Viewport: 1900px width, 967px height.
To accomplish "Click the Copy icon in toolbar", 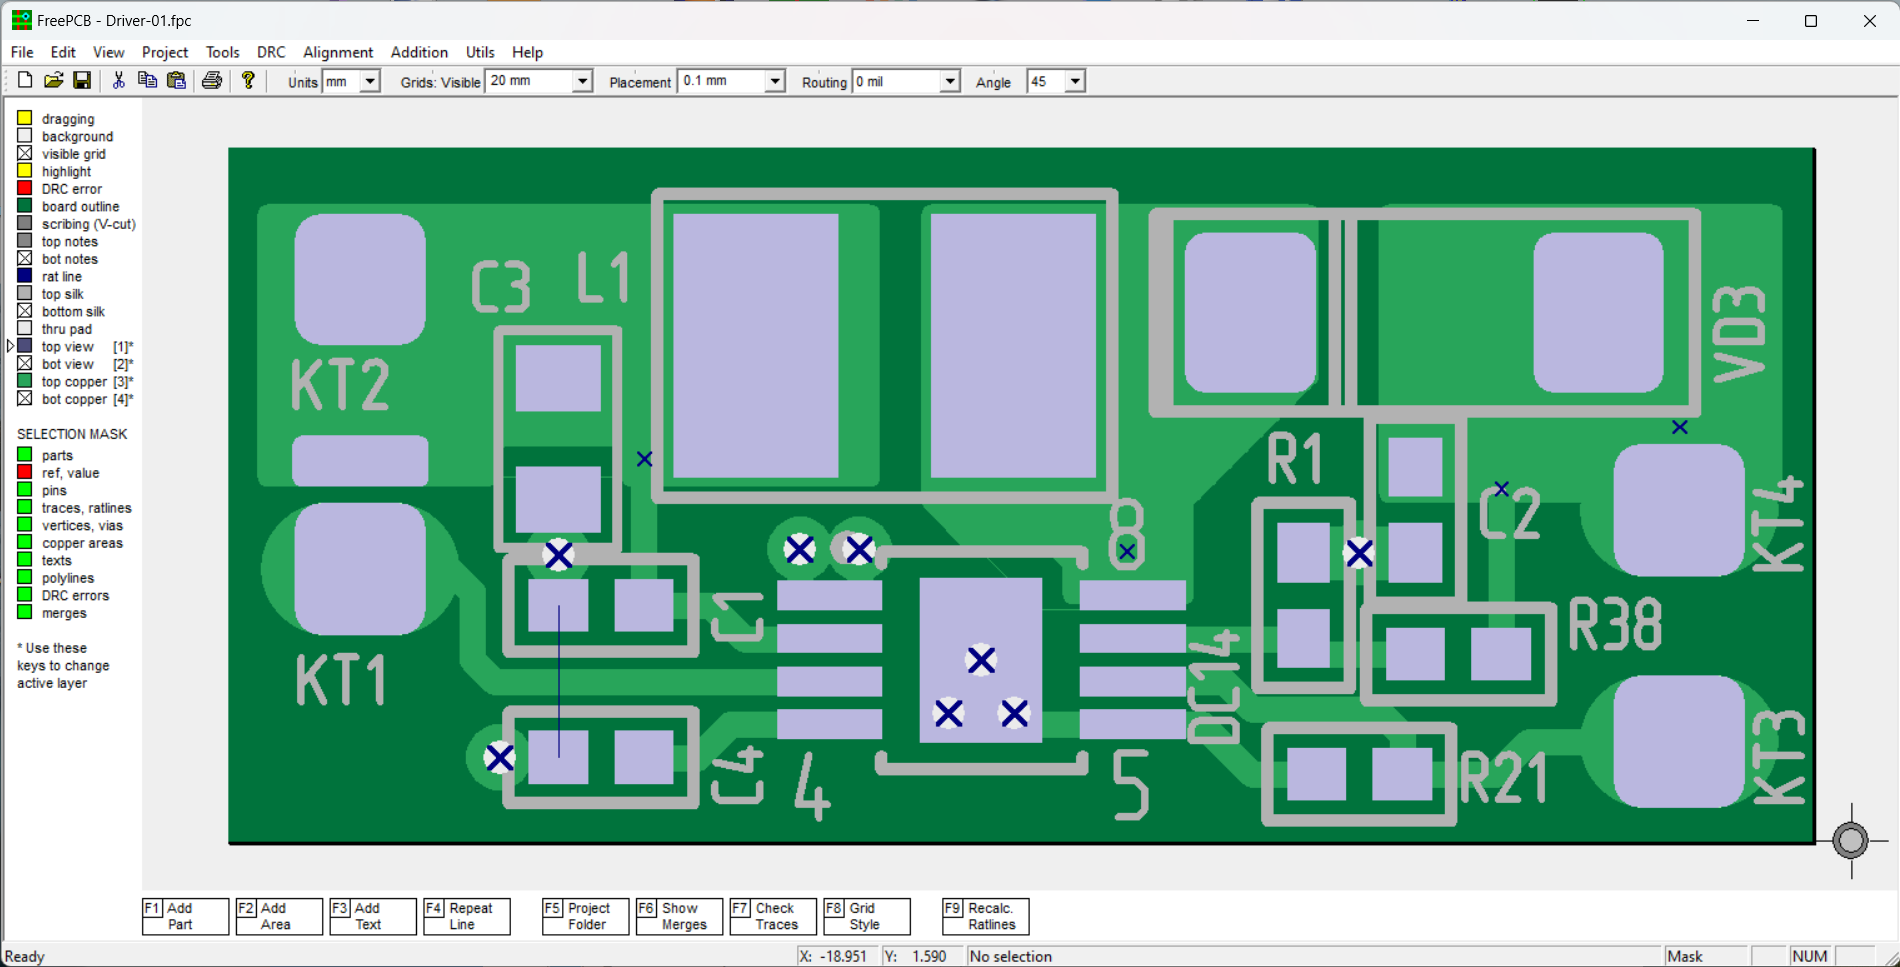I will 147,81.
